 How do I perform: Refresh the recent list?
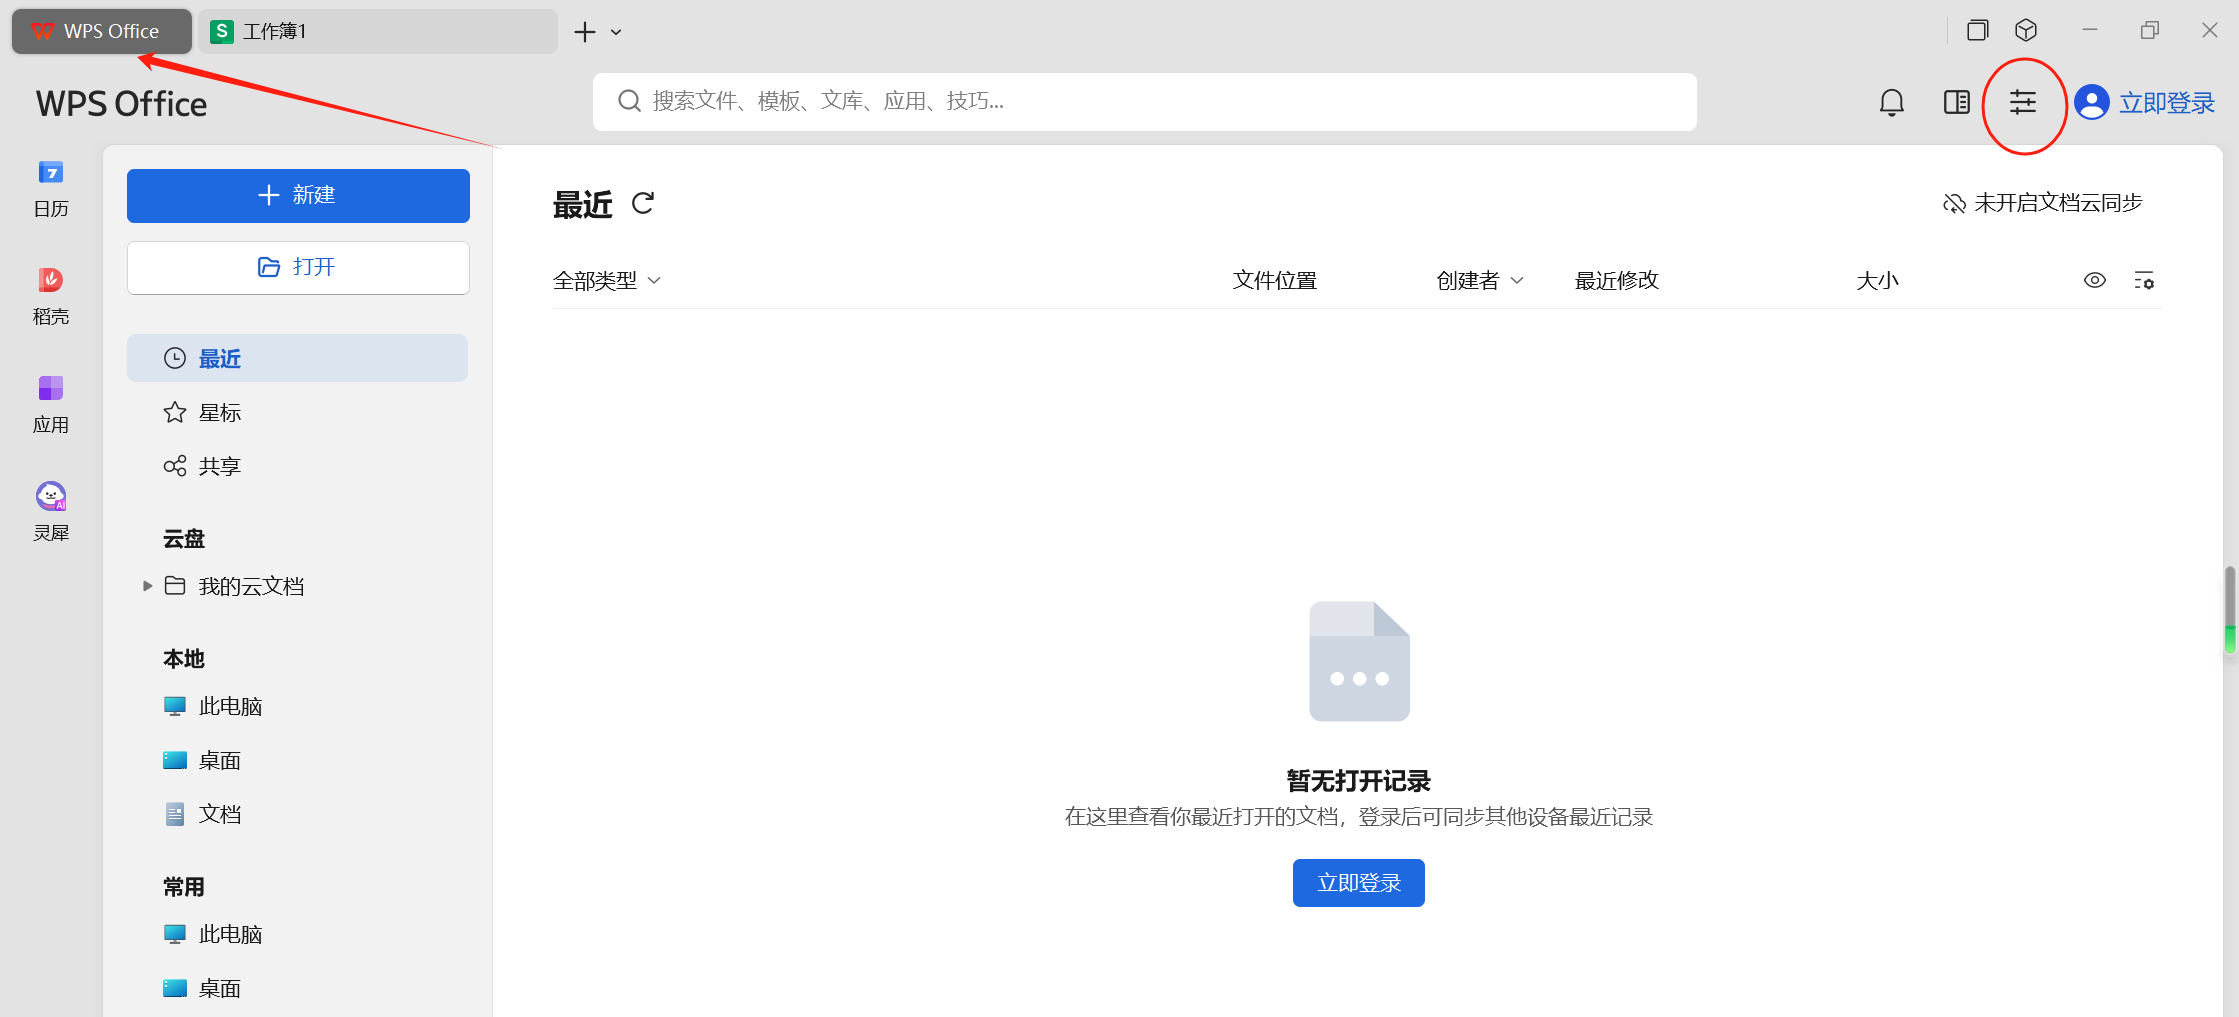[x=643, y=204]
